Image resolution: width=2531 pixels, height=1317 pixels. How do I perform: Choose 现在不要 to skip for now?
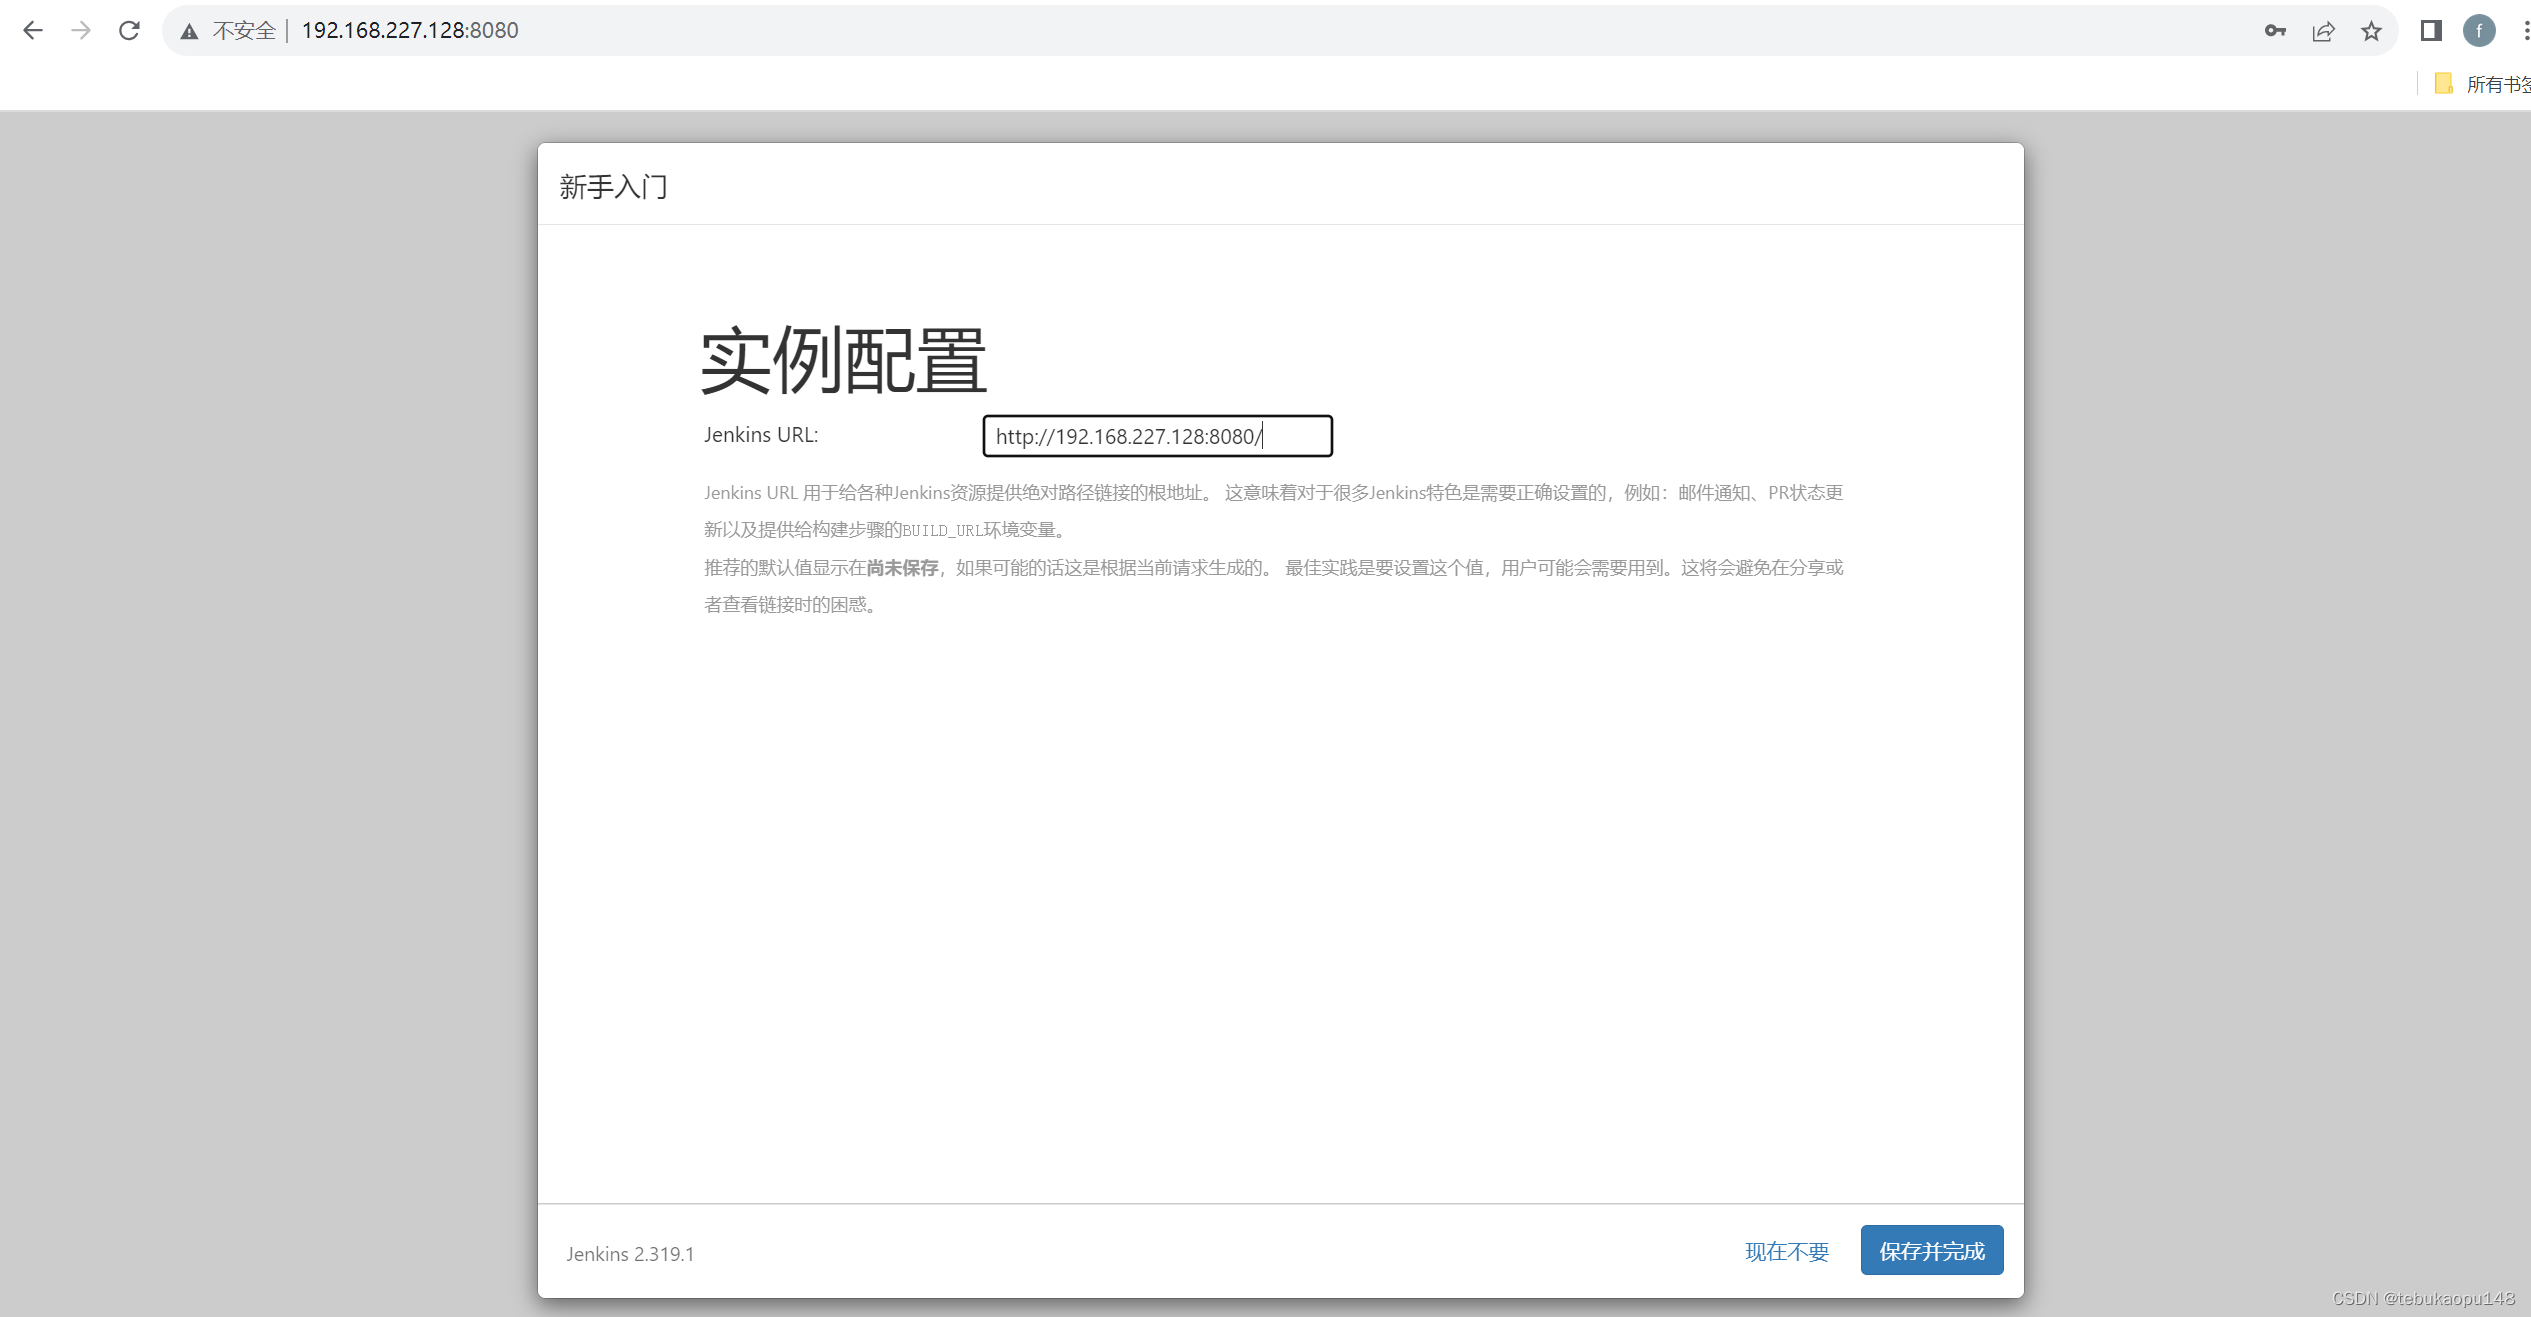(1786, 1251)
